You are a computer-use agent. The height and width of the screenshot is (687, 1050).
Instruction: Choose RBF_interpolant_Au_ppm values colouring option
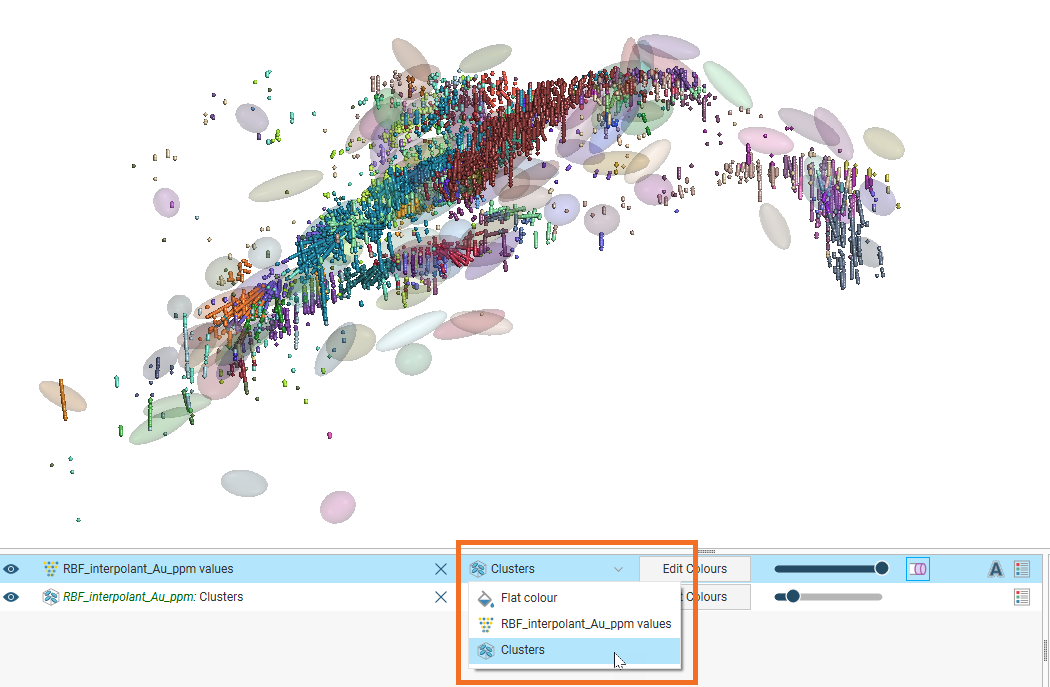(575, 624)
